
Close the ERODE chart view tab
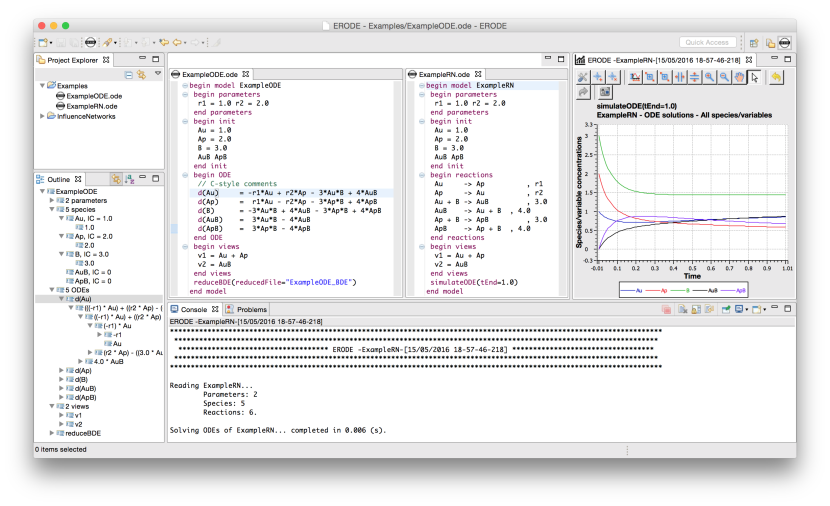click(748, 60)
